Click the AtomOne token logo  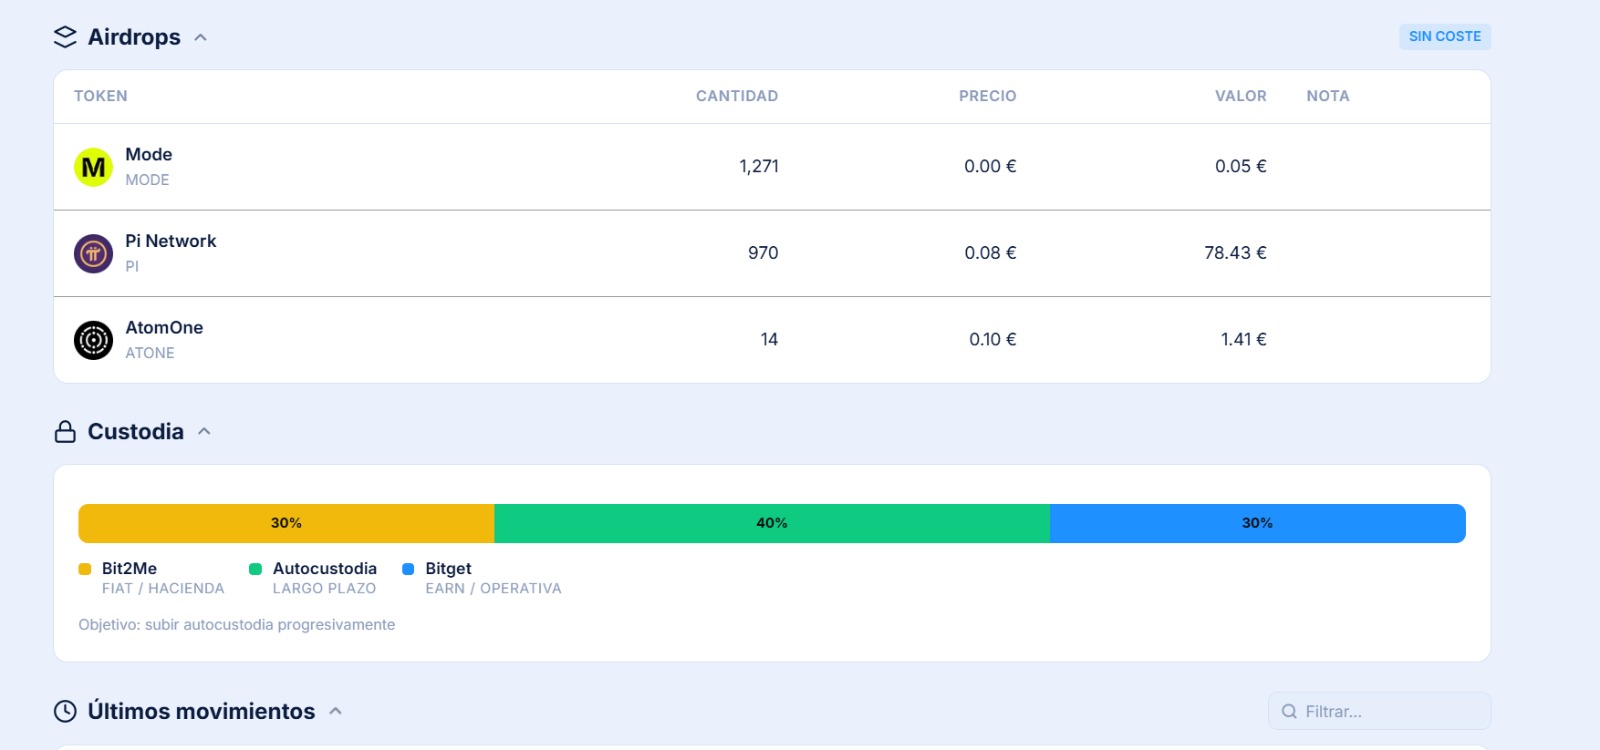pos(93,340)
